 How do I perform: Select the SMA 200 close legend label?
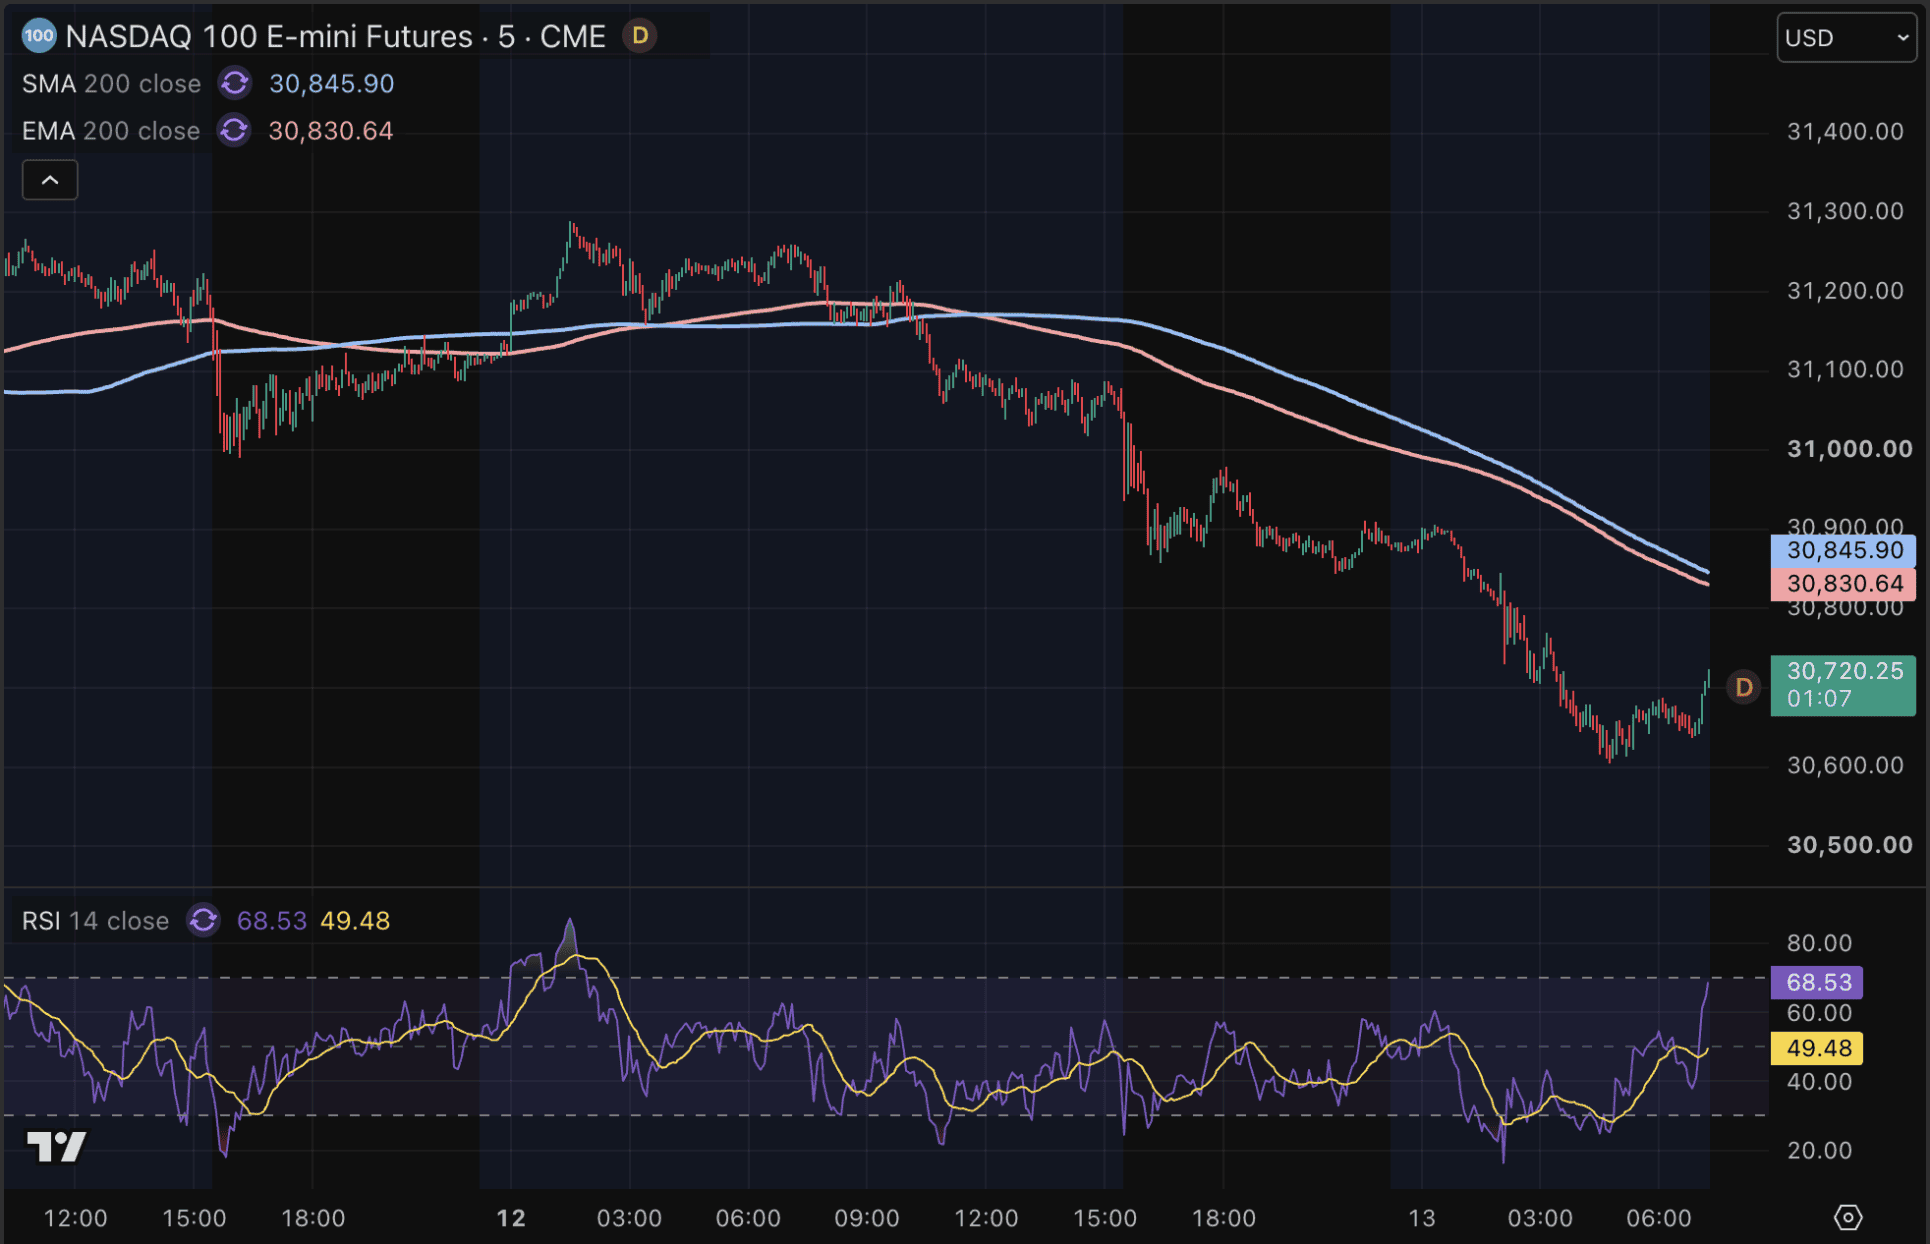point(112,84)
